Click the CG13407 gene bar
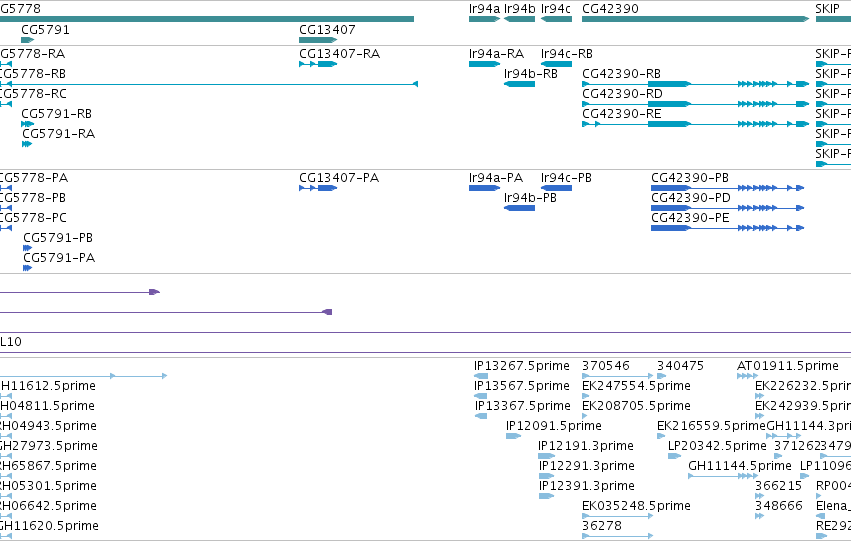The height and width of the screenshot is (541, 851). click(x=318, y=40)
